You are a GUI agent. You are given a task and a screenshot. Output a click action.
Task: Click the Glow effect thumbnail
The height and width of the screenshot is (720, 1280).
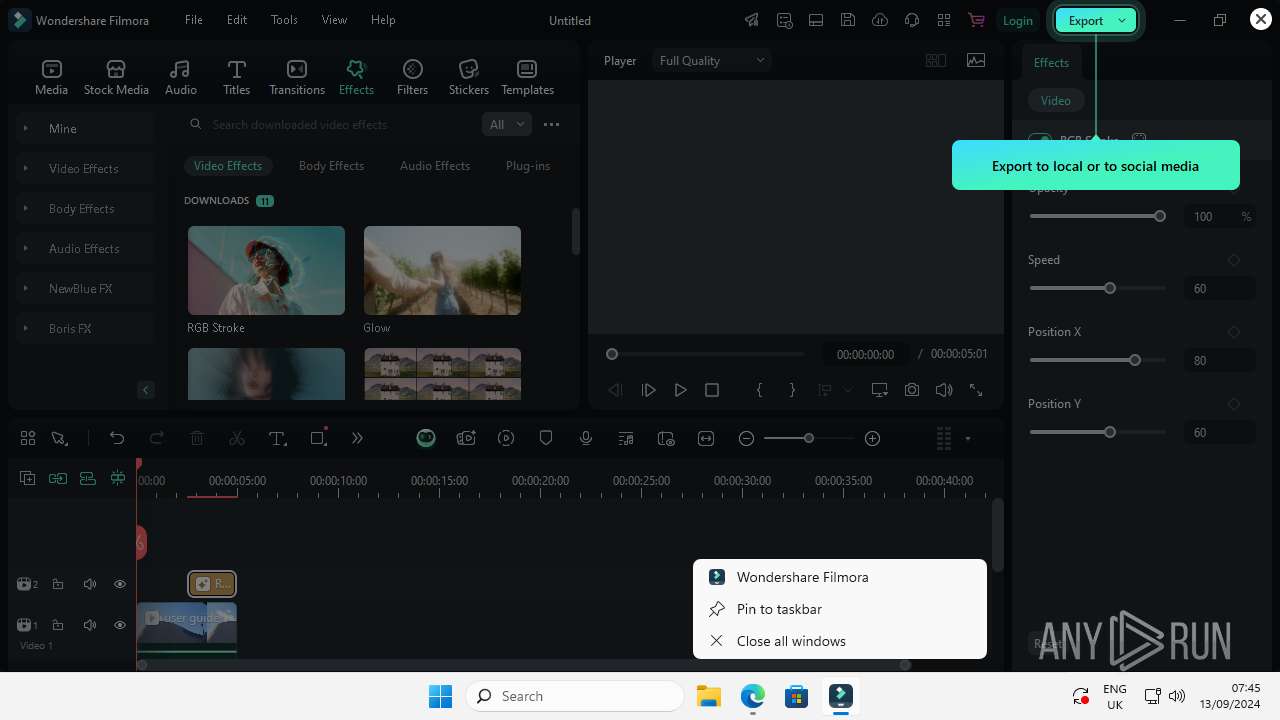tap(442, 270)
